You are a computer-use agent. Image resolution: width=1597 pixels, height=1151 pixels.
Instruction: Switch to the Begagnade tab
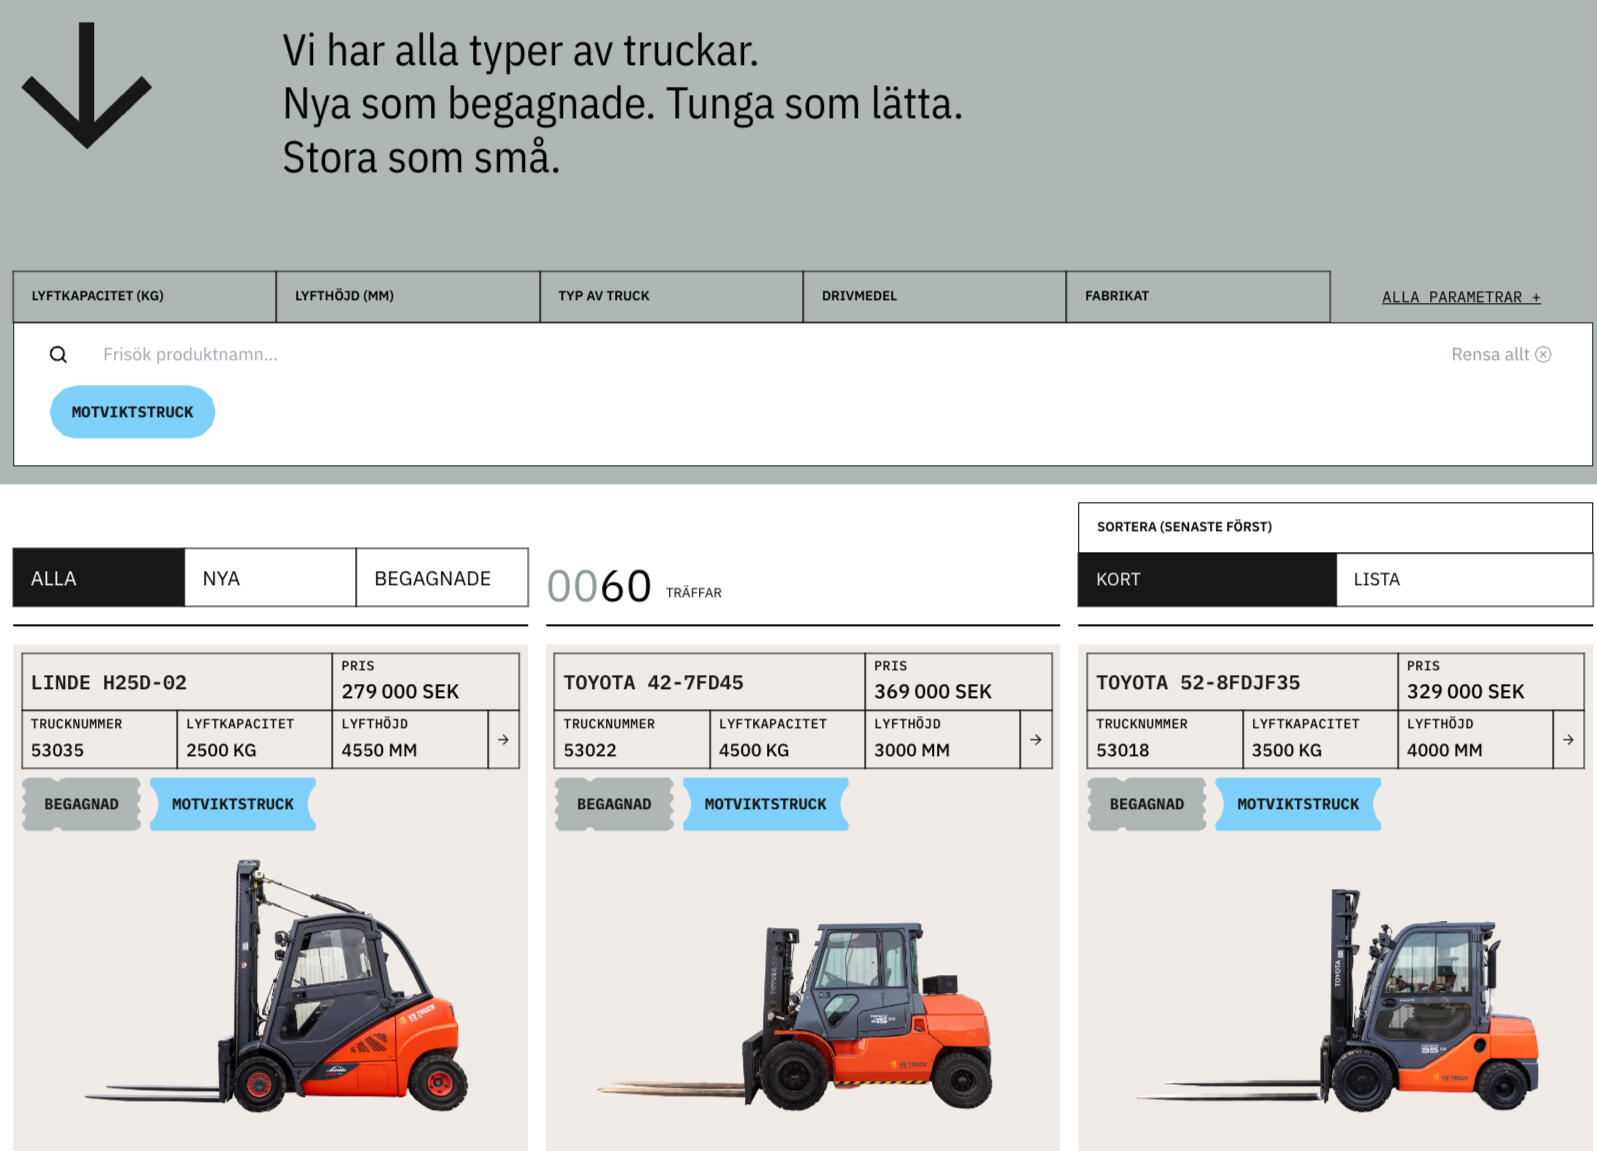point(441,578)
